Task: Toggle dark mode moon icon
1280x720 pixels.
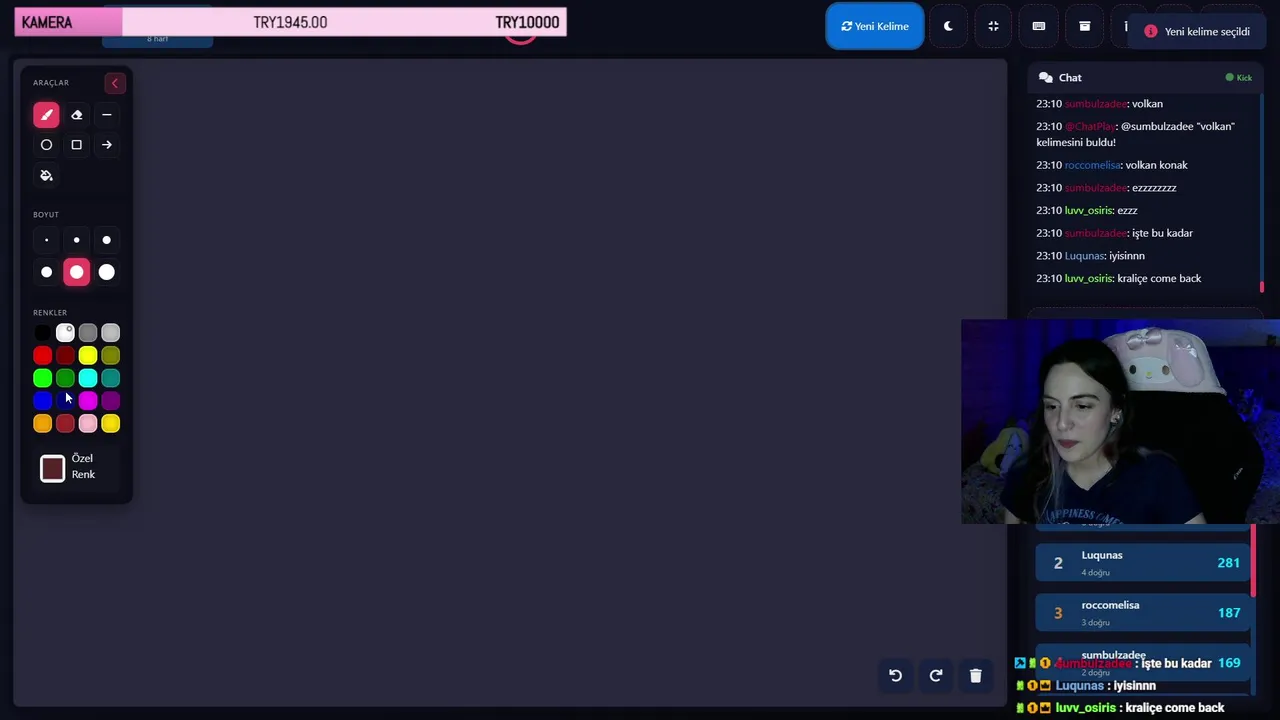Action: pos(948,26)
